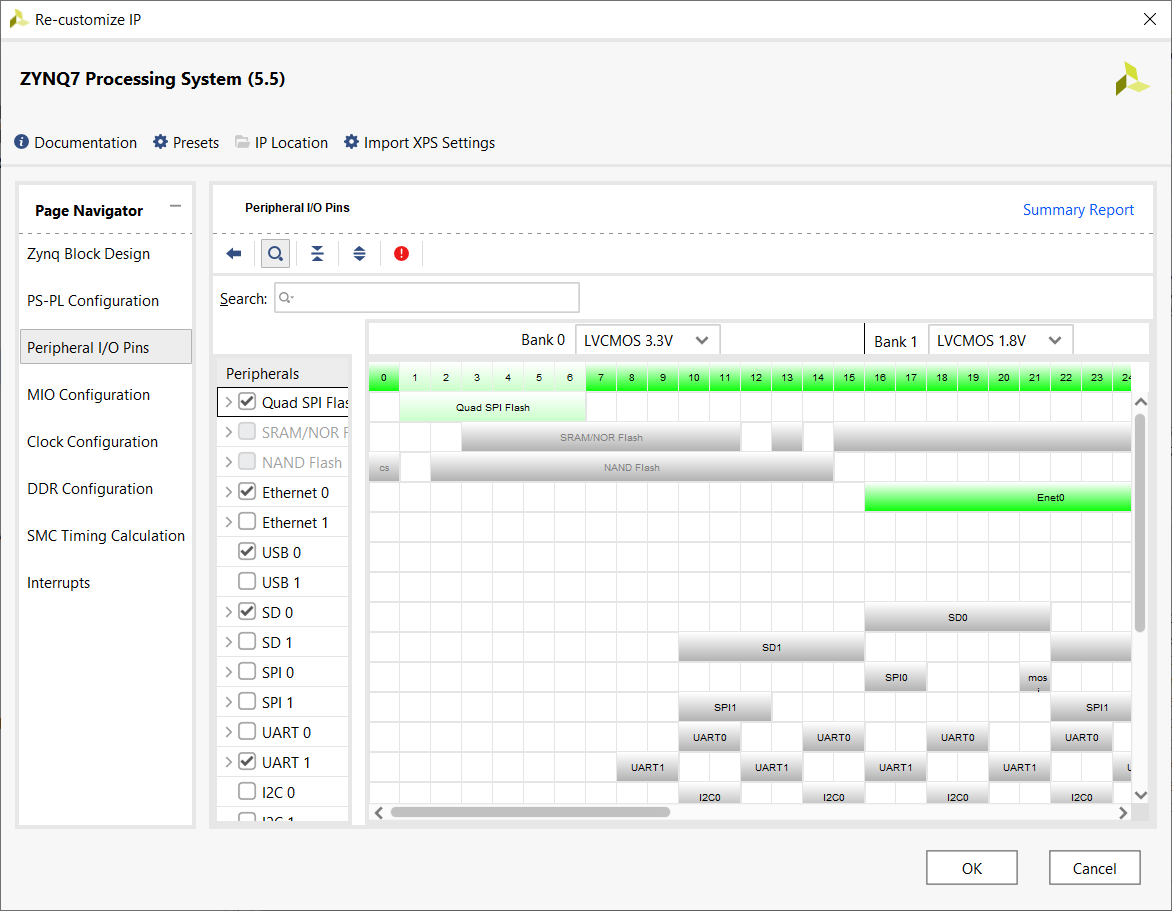Uncheck the Quad SPI Flash checkbox

point(247,402)
